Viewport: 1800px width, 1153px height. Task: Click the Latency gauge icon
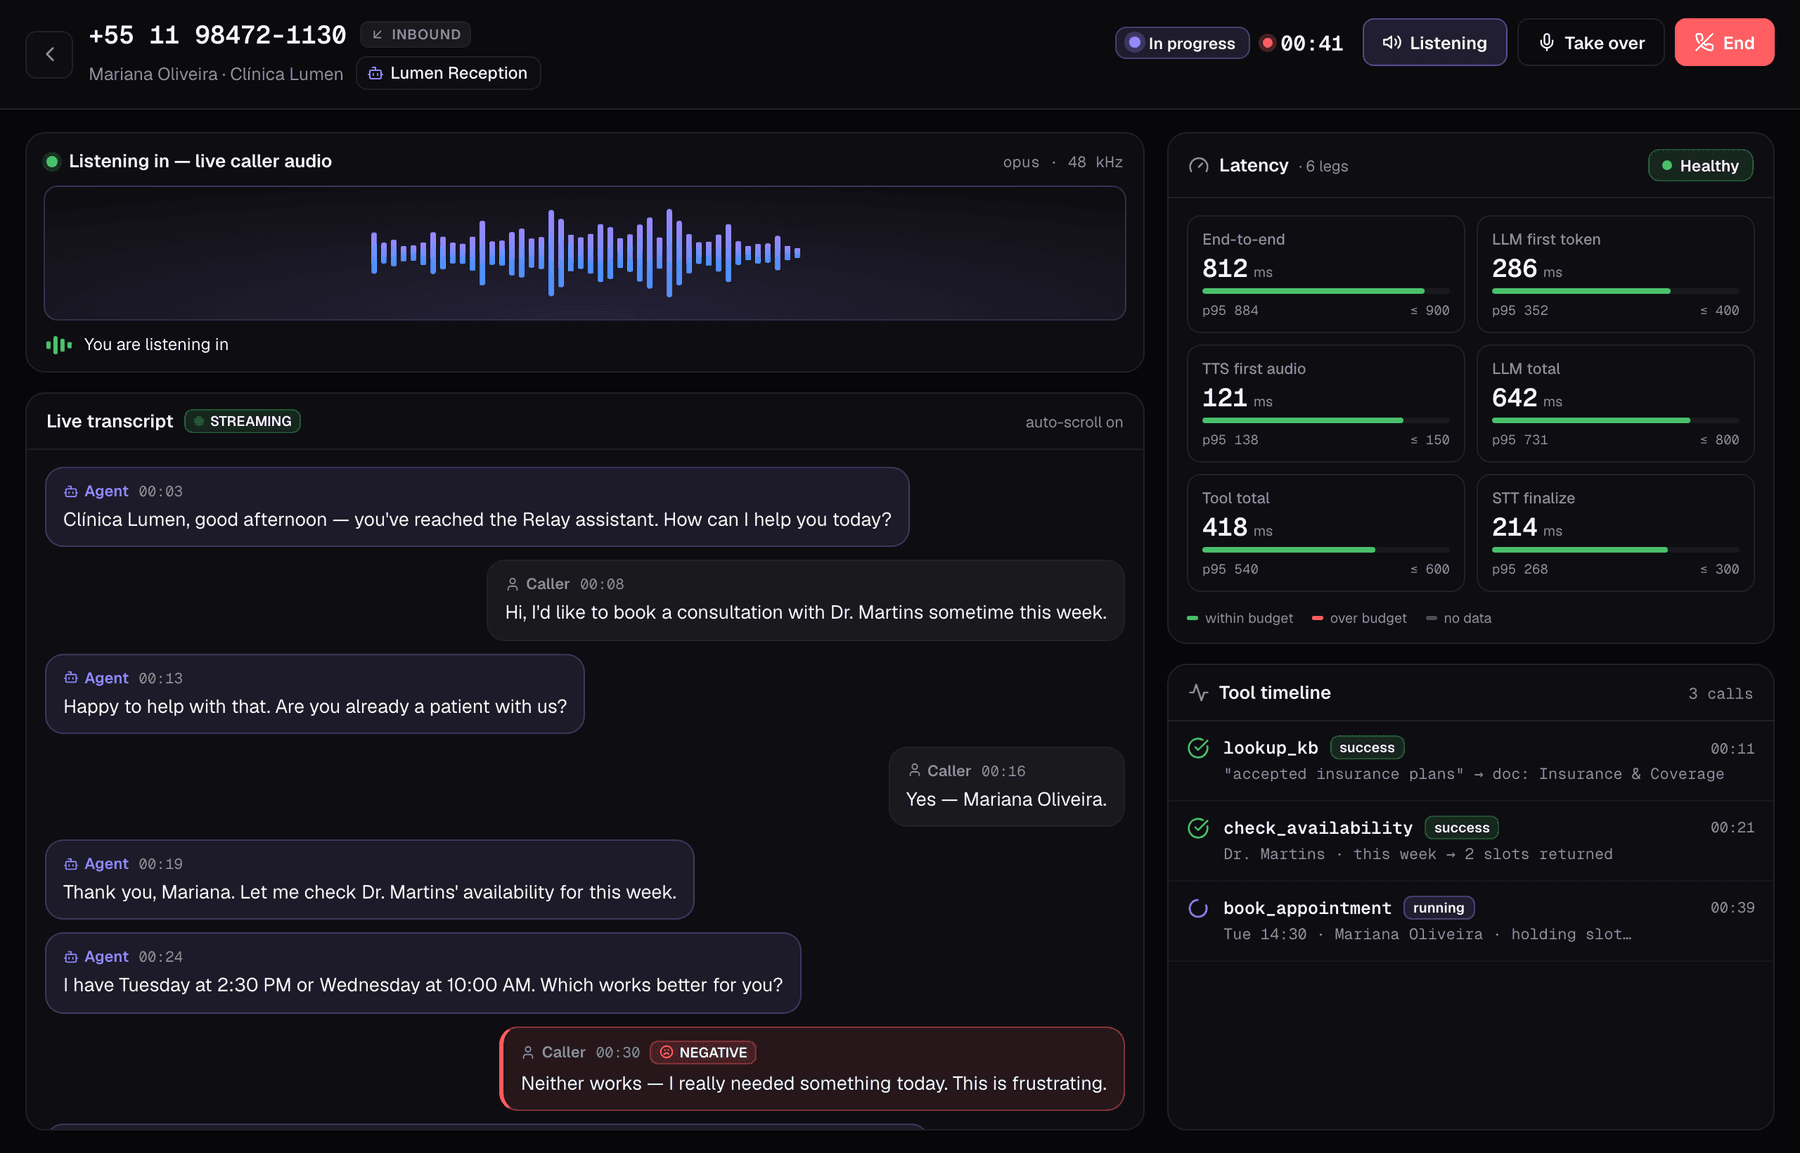[x=1198, y=166]
